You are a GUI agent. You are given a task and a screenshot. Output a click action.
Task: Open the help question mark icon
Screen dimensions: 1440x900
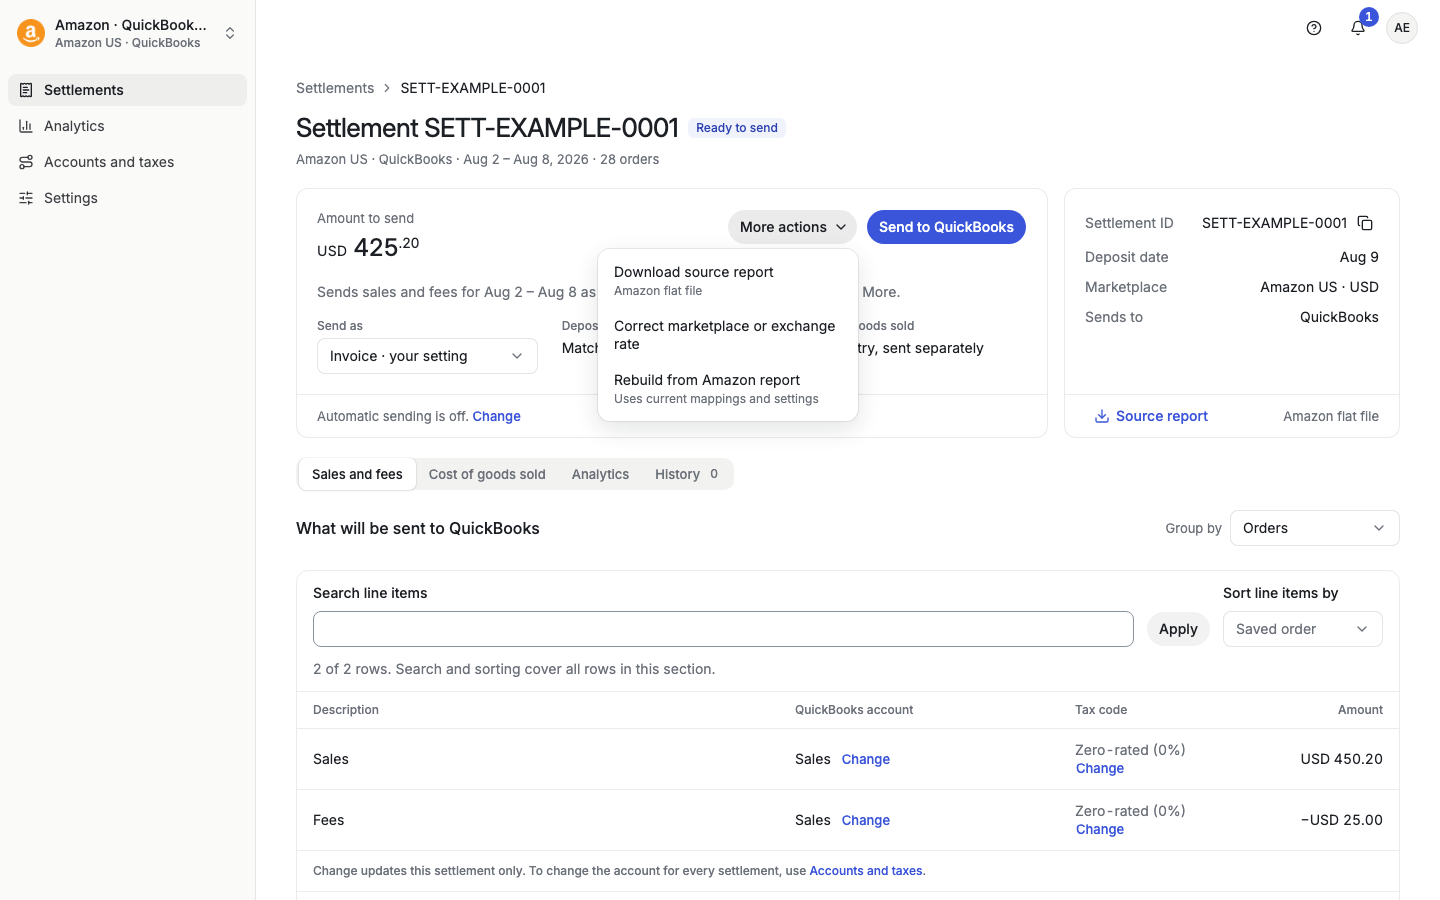[x=1314, y=28]
